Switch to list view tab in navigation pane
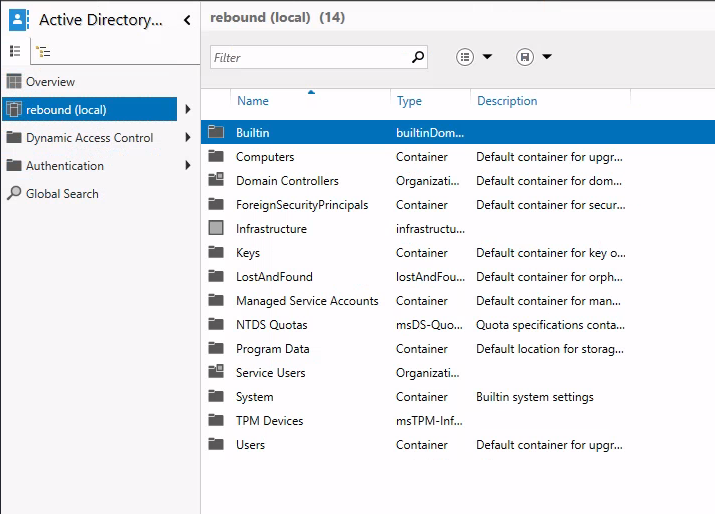 point(15,51)
